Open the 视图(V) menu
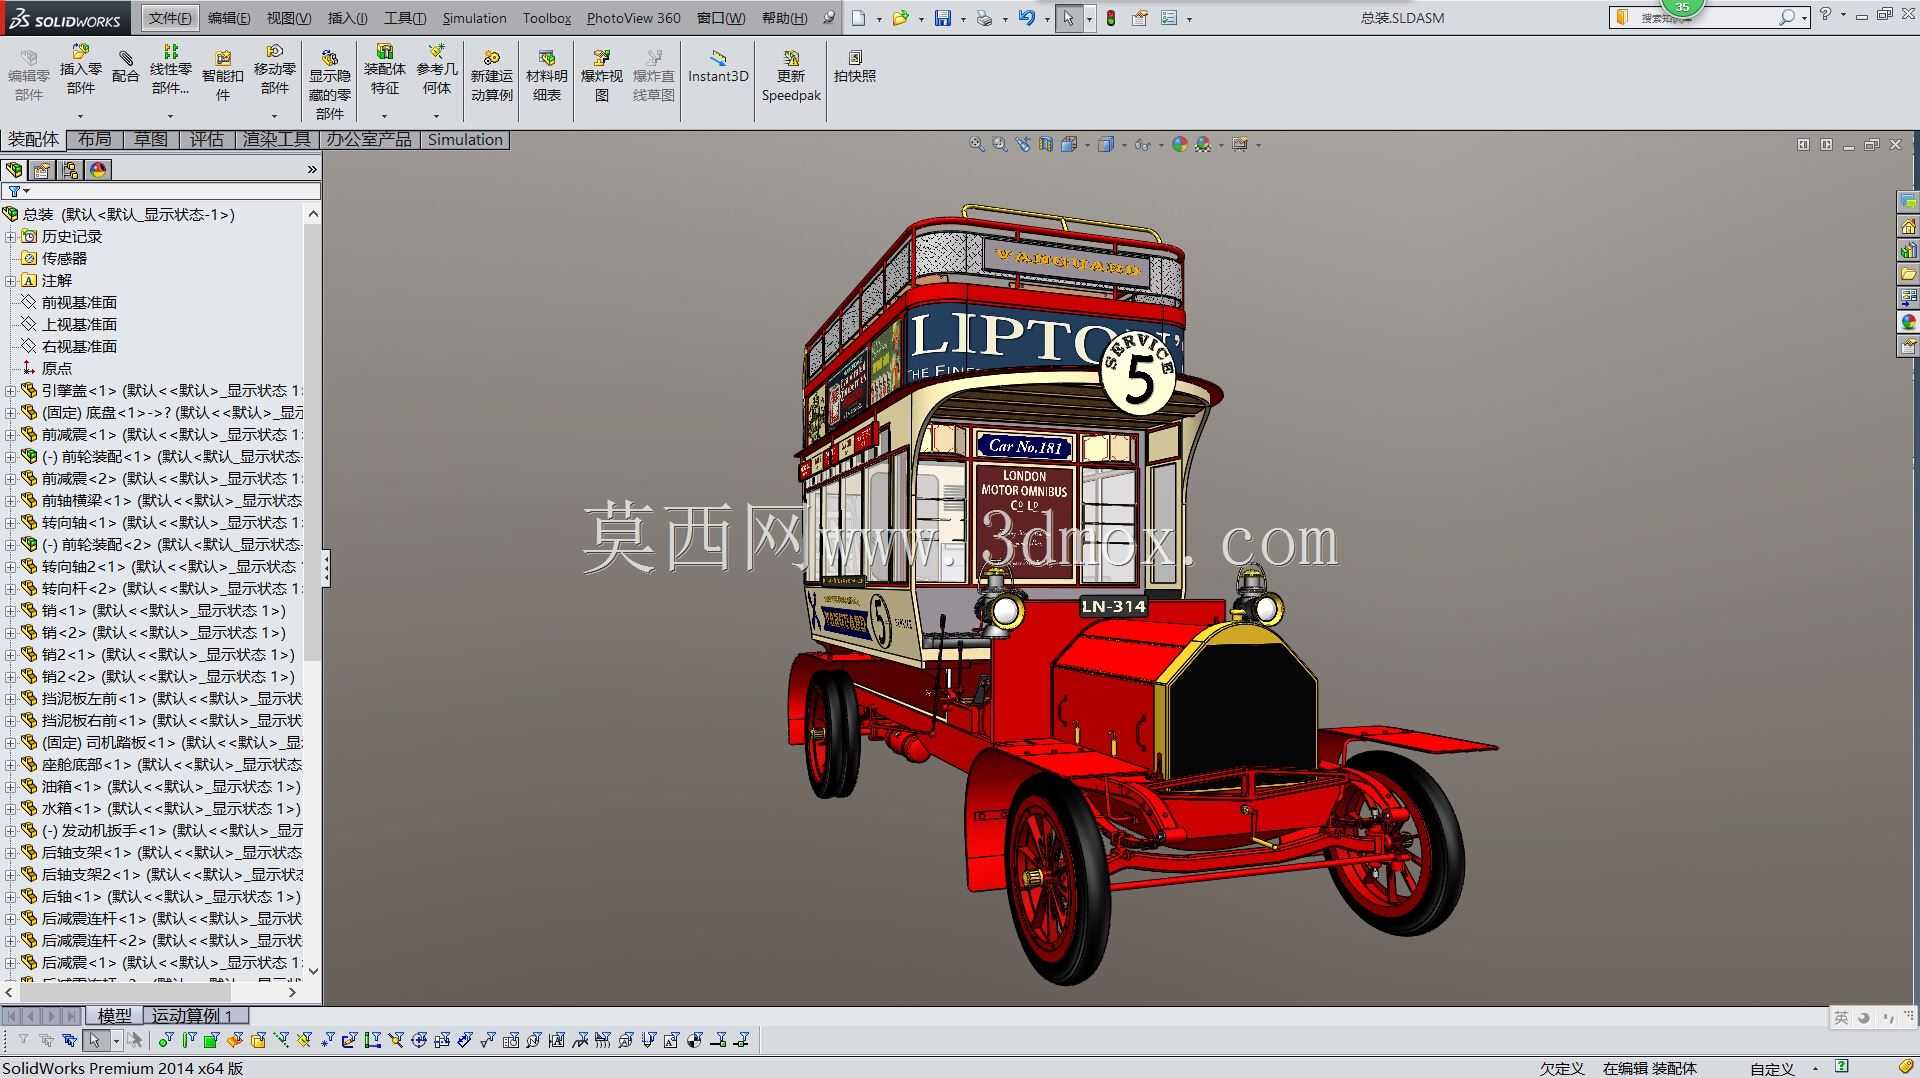Viewport: 1920px width, 1078px height. (288, 18)
